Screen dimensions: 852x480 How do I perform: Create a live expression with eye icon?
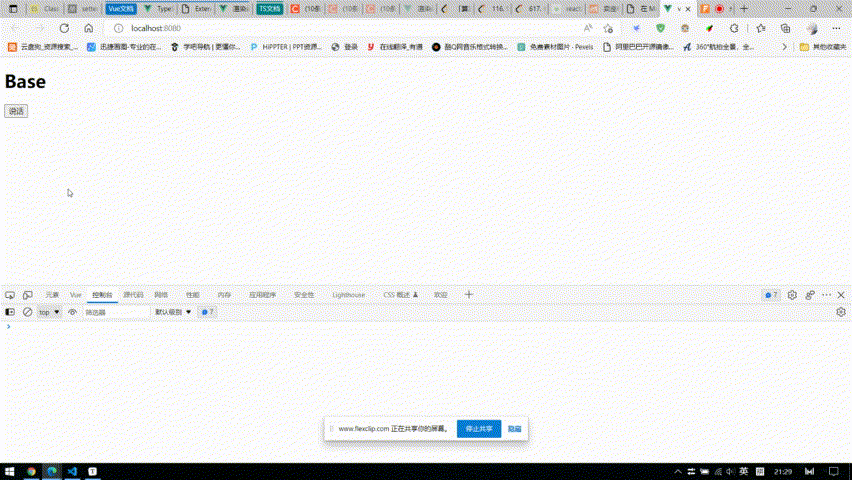pos(72,312)
